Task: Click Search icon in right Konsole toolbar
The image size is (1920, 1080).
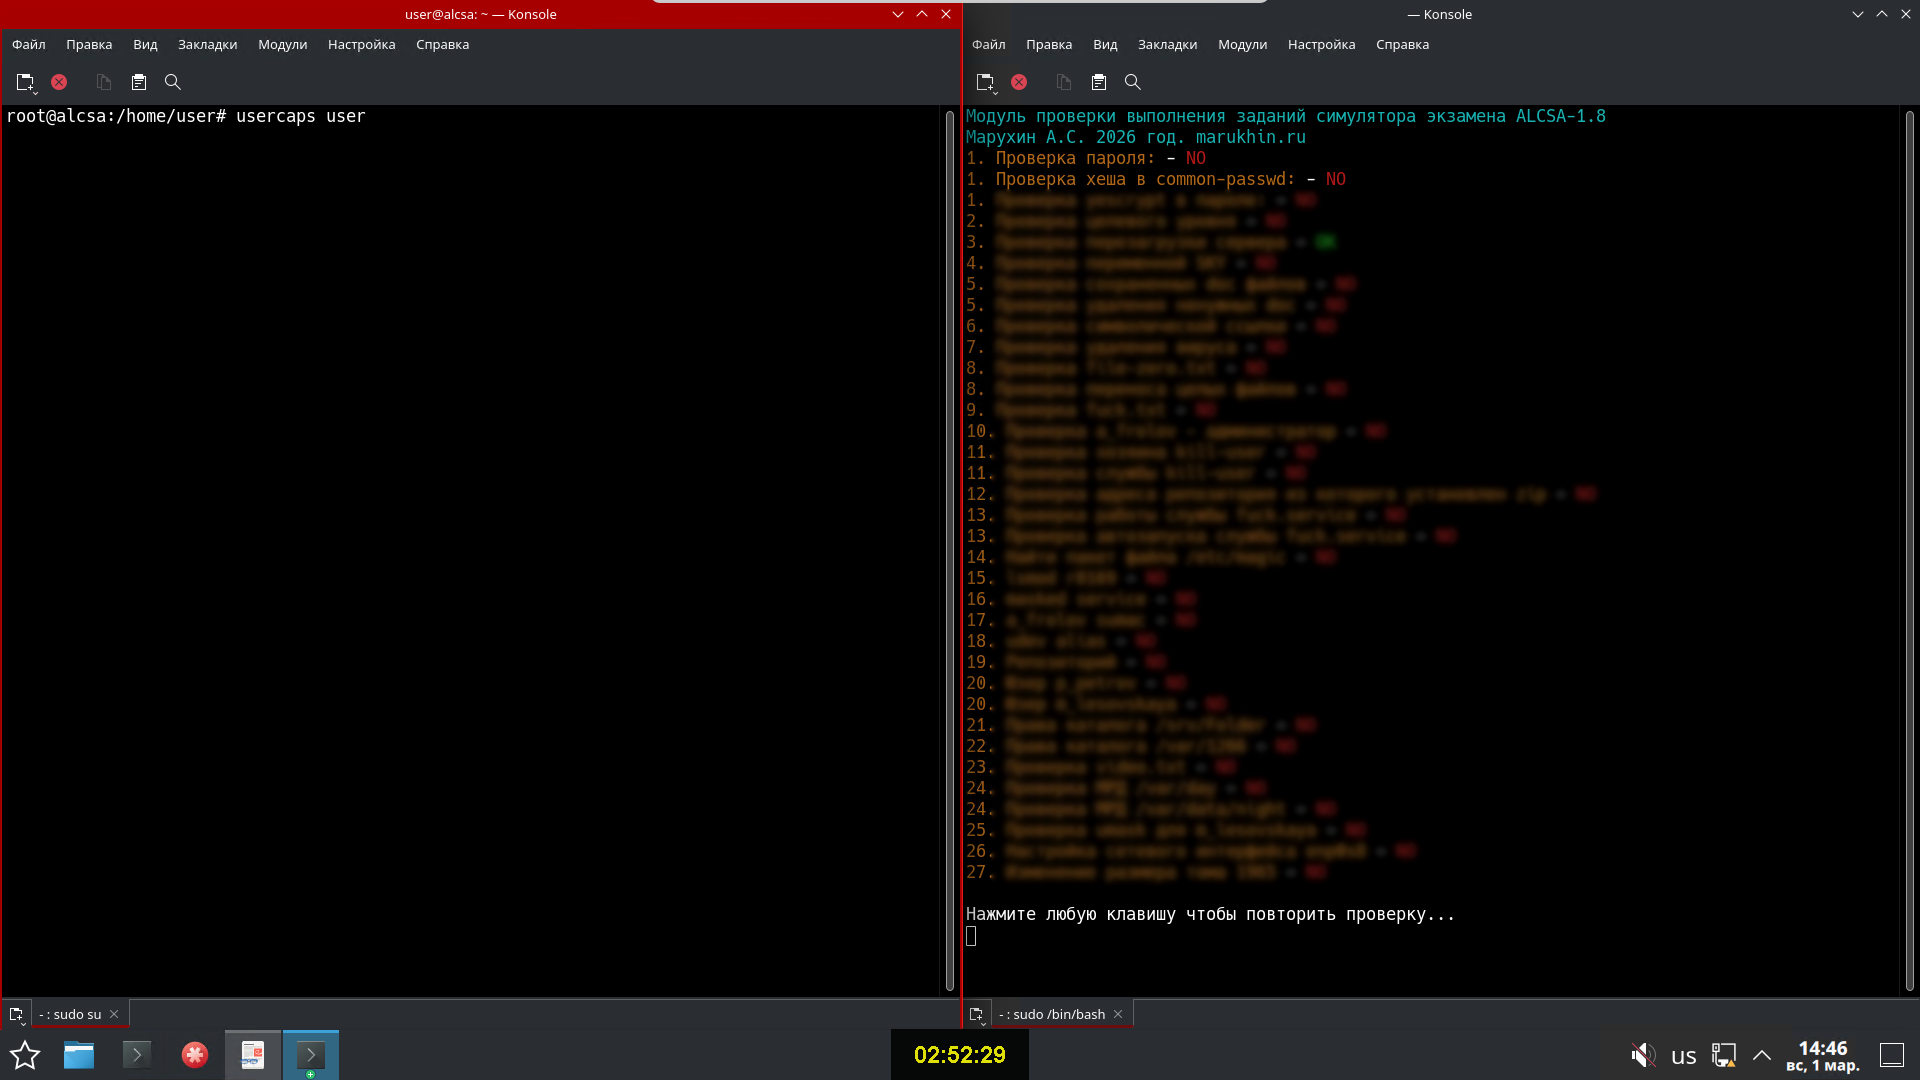Action: click(x=1133, y=82)
